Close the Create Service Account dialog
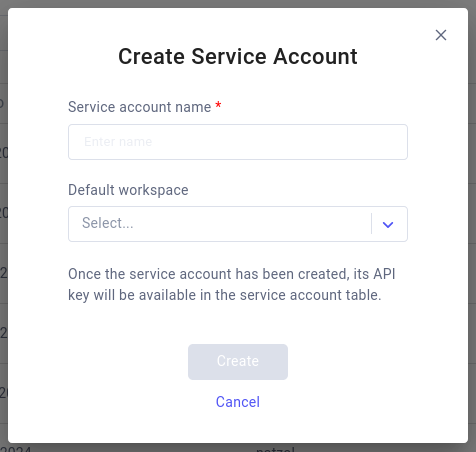The width and height of the screenshot is (476, 452). (x=441, y=35)
